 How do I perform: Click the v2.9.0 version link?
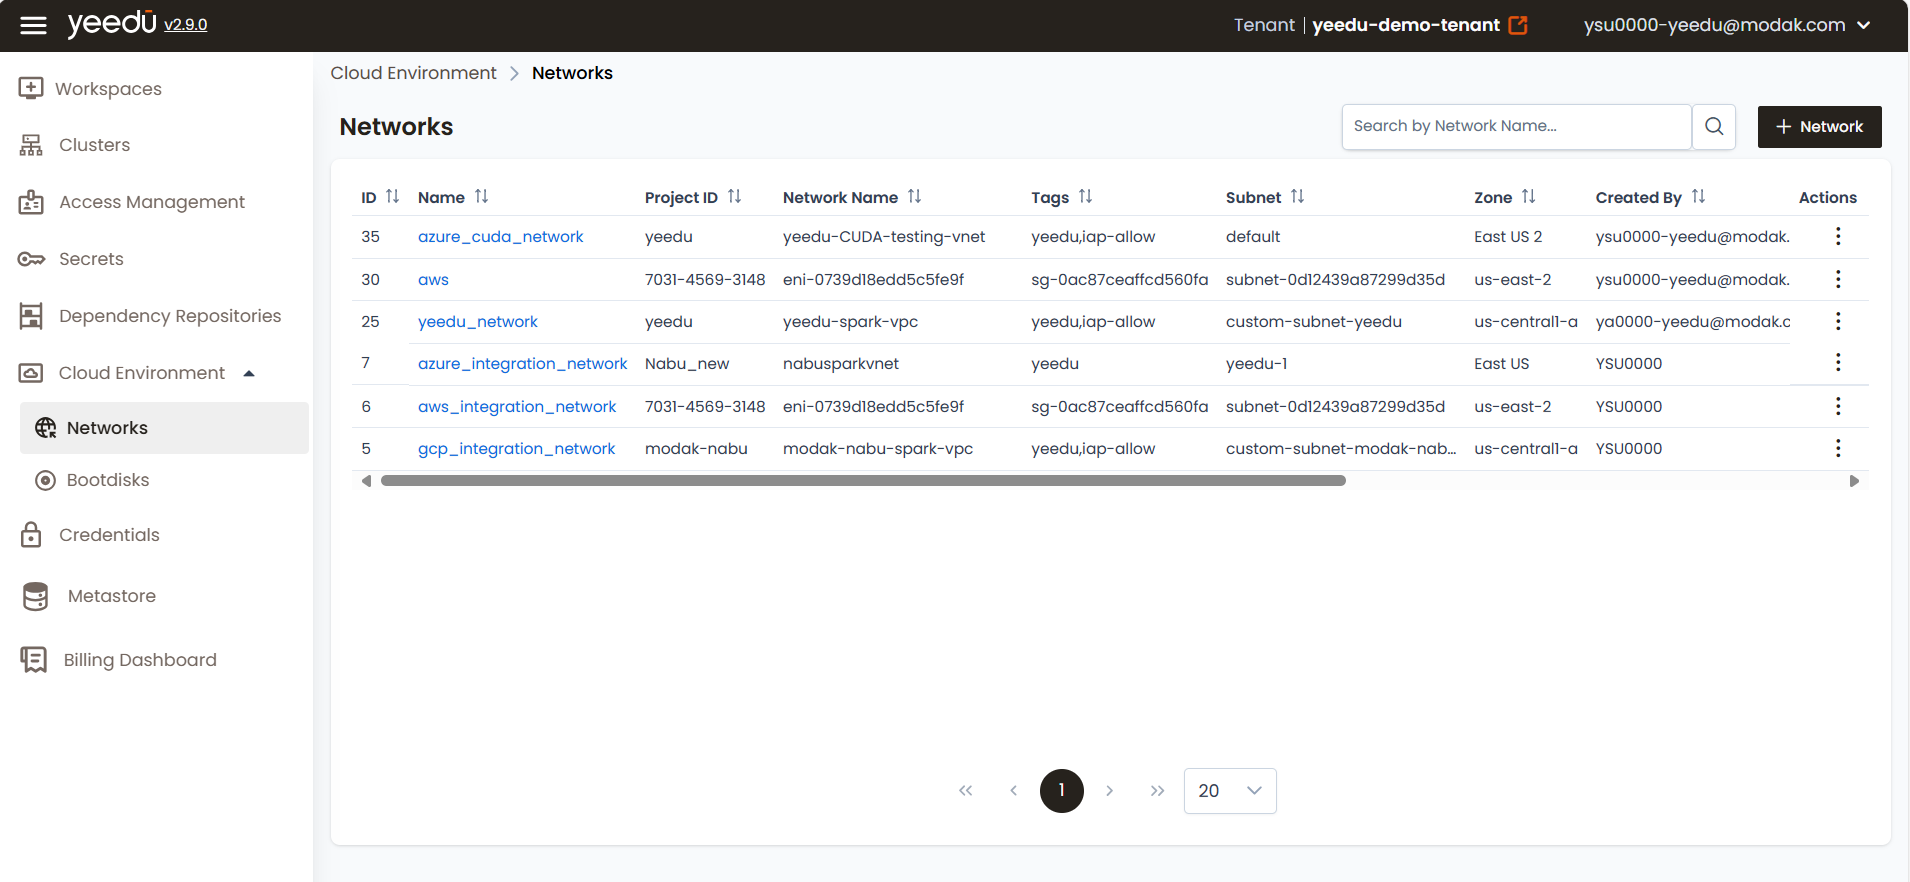186,25
